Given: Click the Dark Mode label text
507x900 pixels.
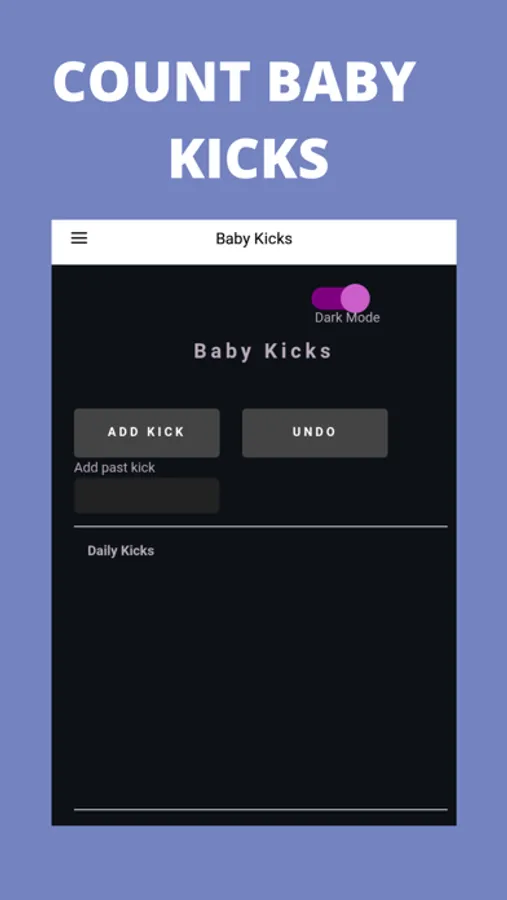Looking at the screenshot, I should pyautogui.click(x=347, y=317).
